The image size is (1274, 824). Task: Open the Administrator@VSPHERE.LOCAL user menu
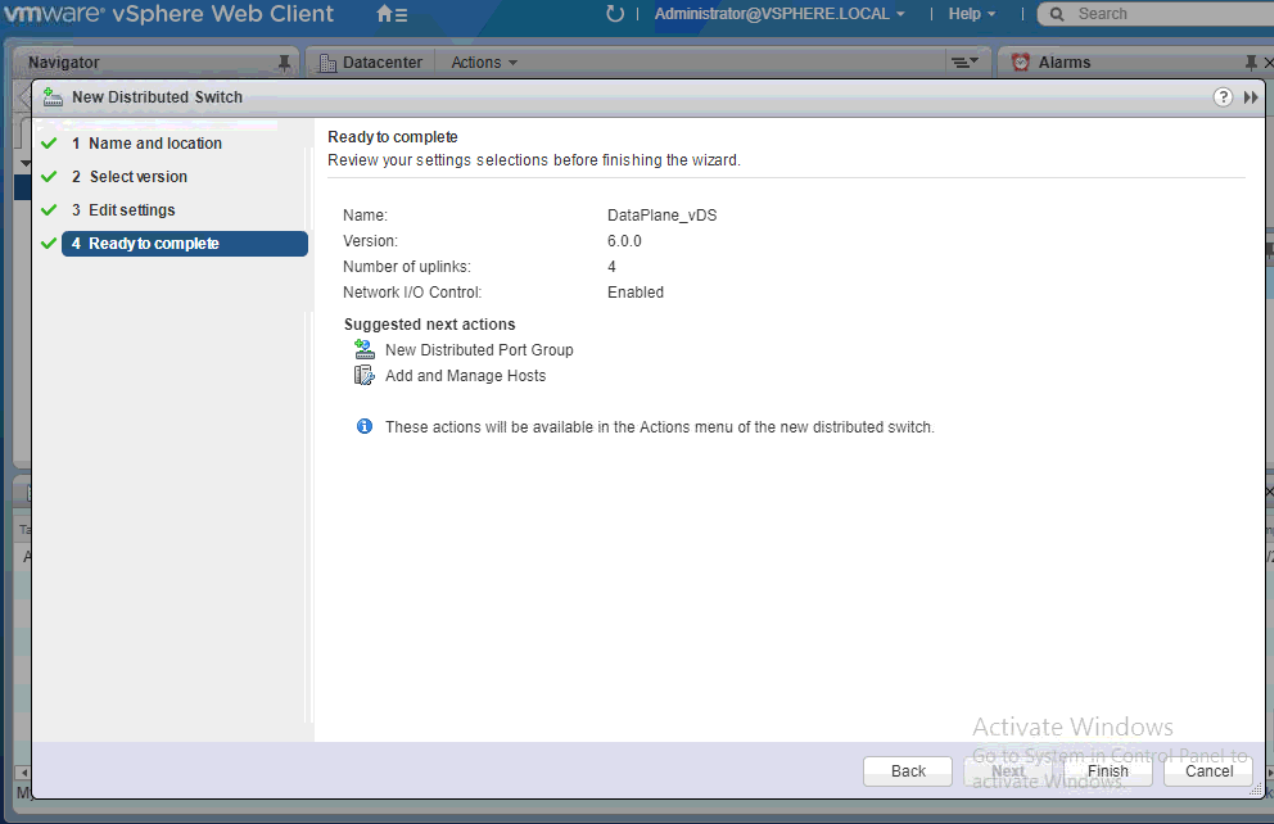[779, 14]
